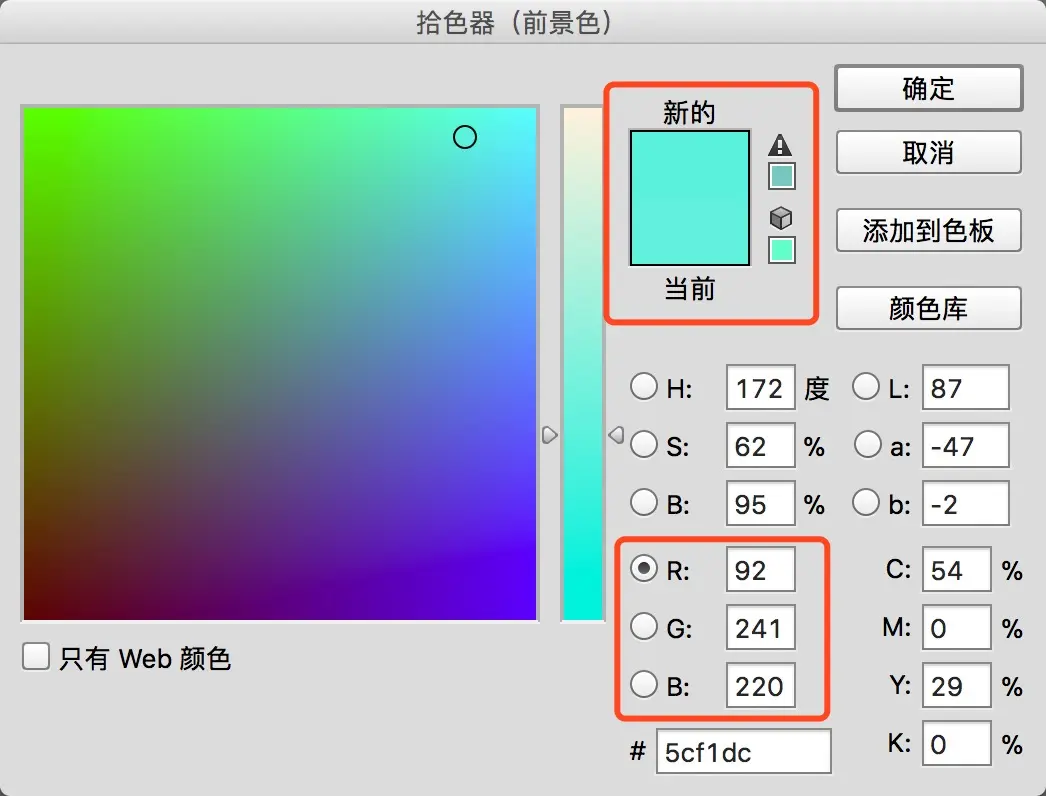Confirm with the 确定 button

click(x=928, y=88)
